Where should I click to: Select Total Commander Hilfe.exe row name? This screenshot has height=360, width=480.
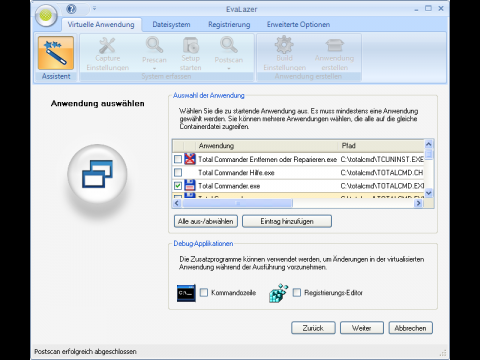236,173
